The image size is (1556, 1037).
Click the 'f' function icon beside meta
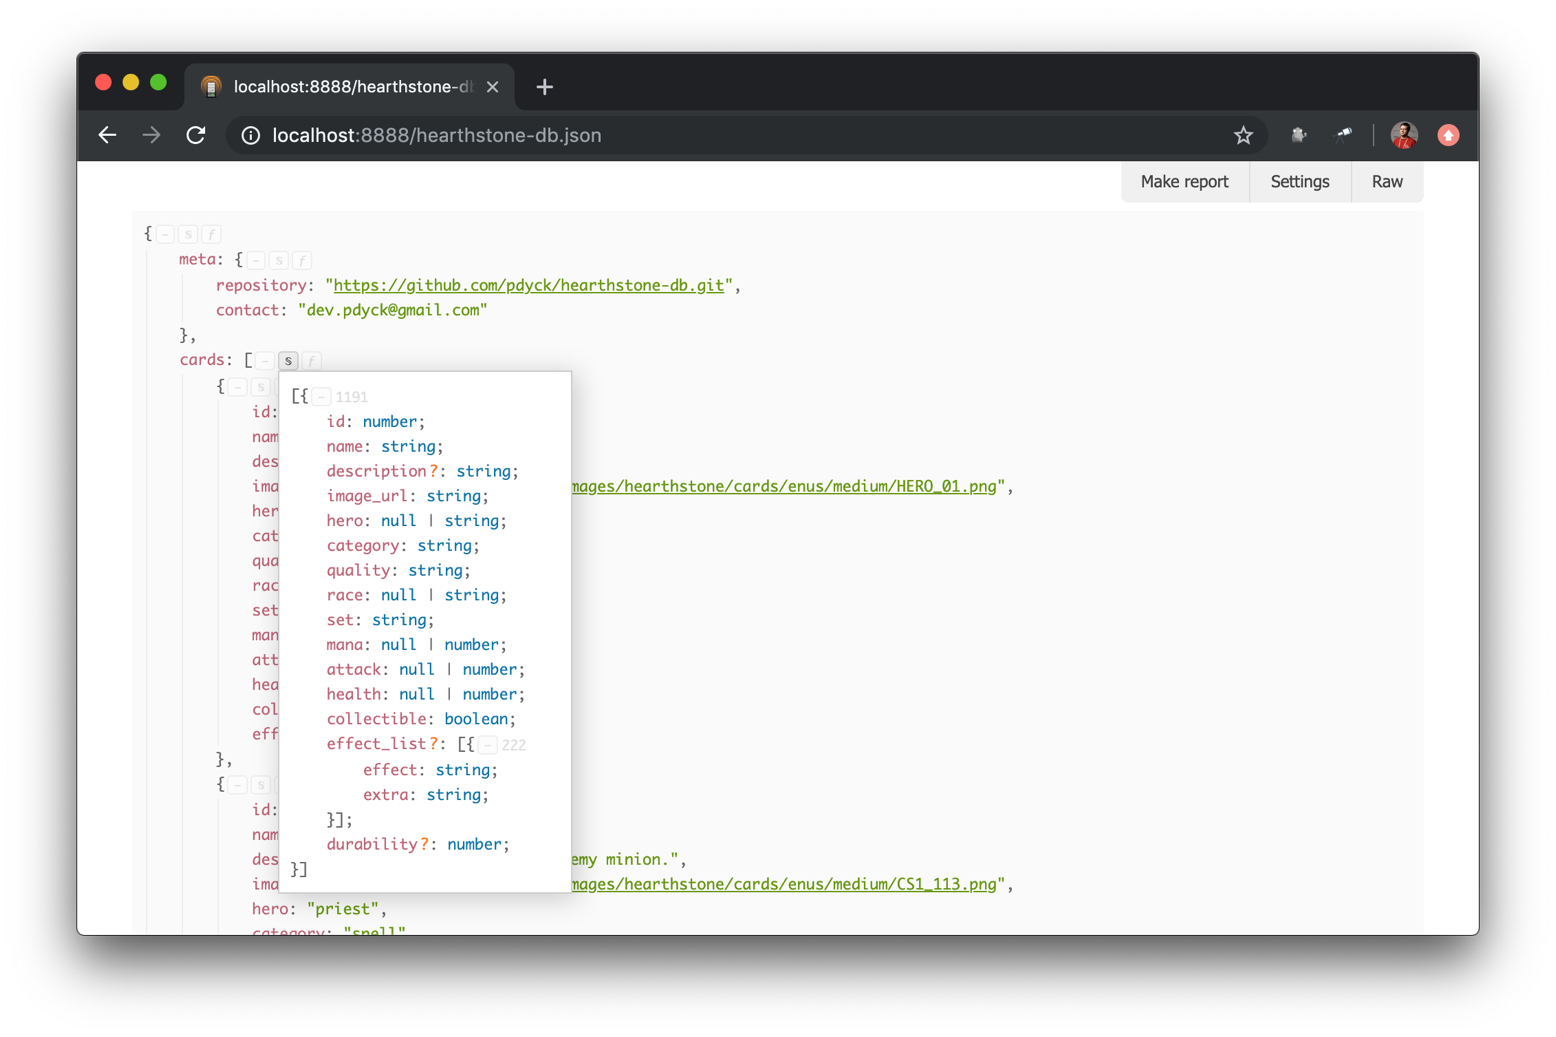pos(302,260)
